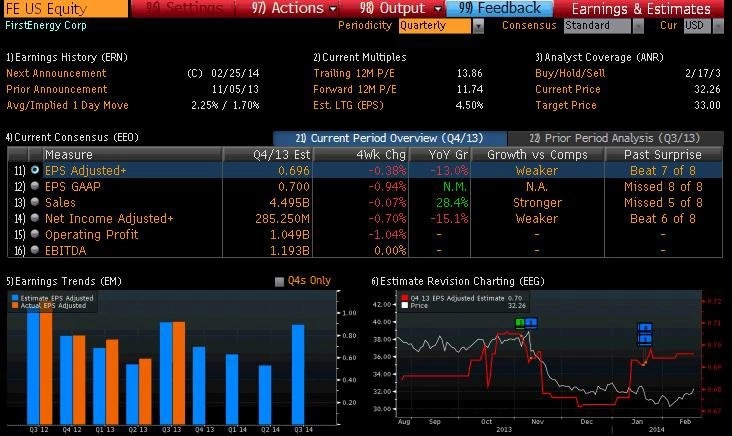Click the red Q4 13 EPS Estimate legend swatch
Viewport: 732px width, 436px height.
[x=404, y=298]
